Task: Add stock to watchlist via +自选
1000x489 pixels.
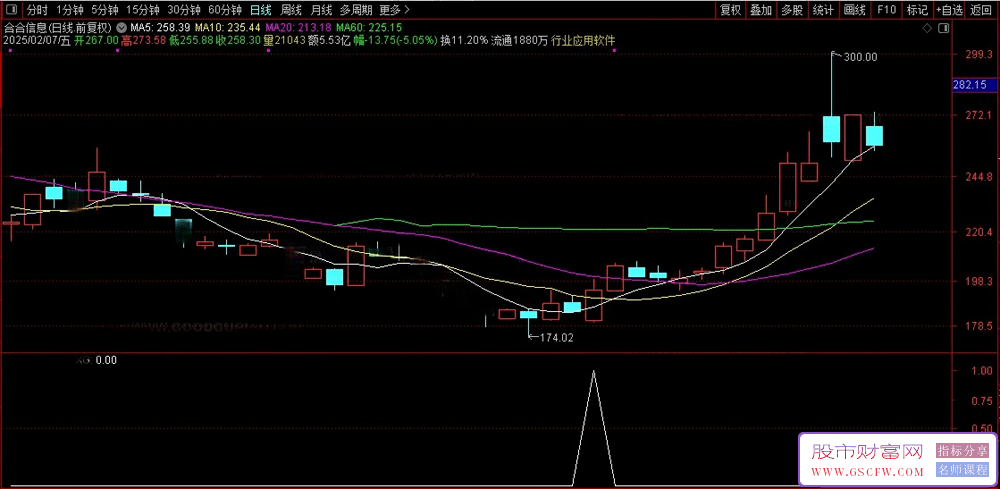Action: click(948, 9)
